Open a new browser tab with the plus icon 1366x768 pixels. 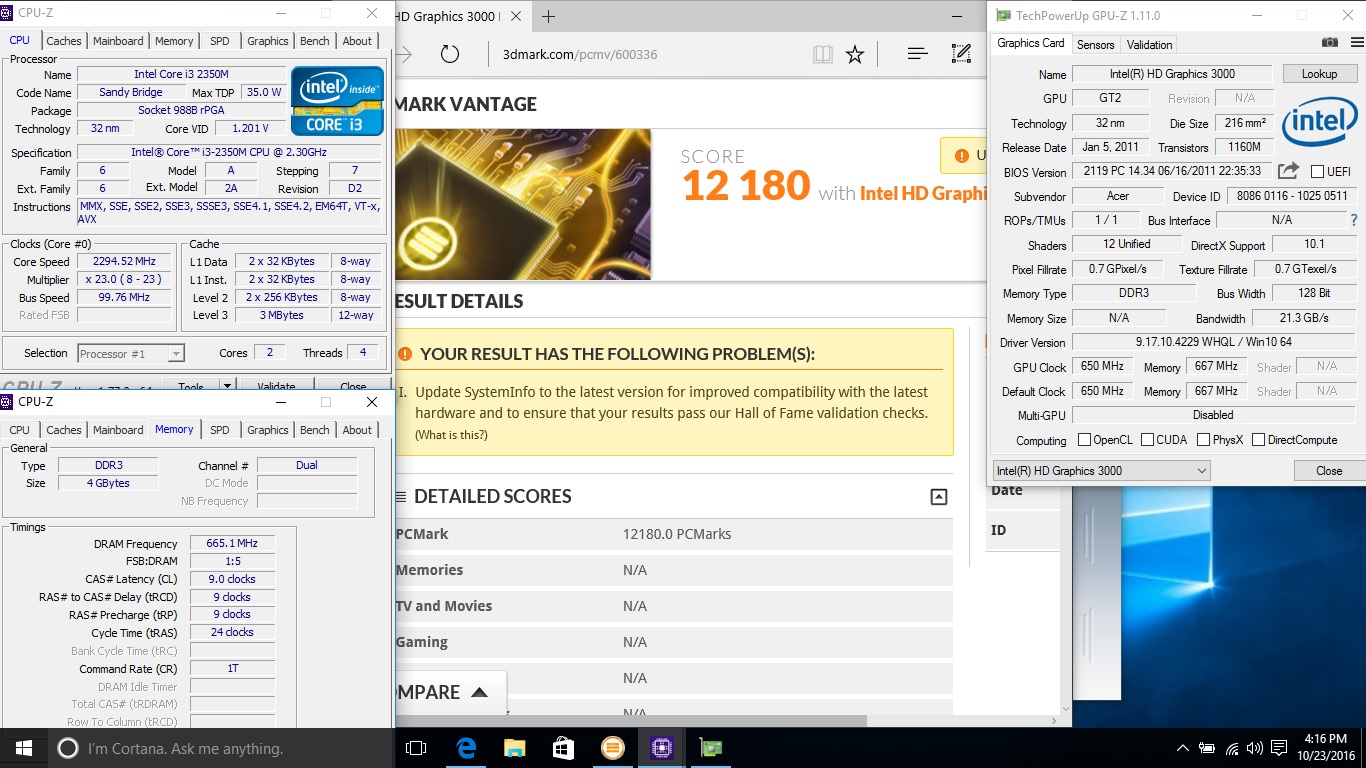click(x=548, y=16)
